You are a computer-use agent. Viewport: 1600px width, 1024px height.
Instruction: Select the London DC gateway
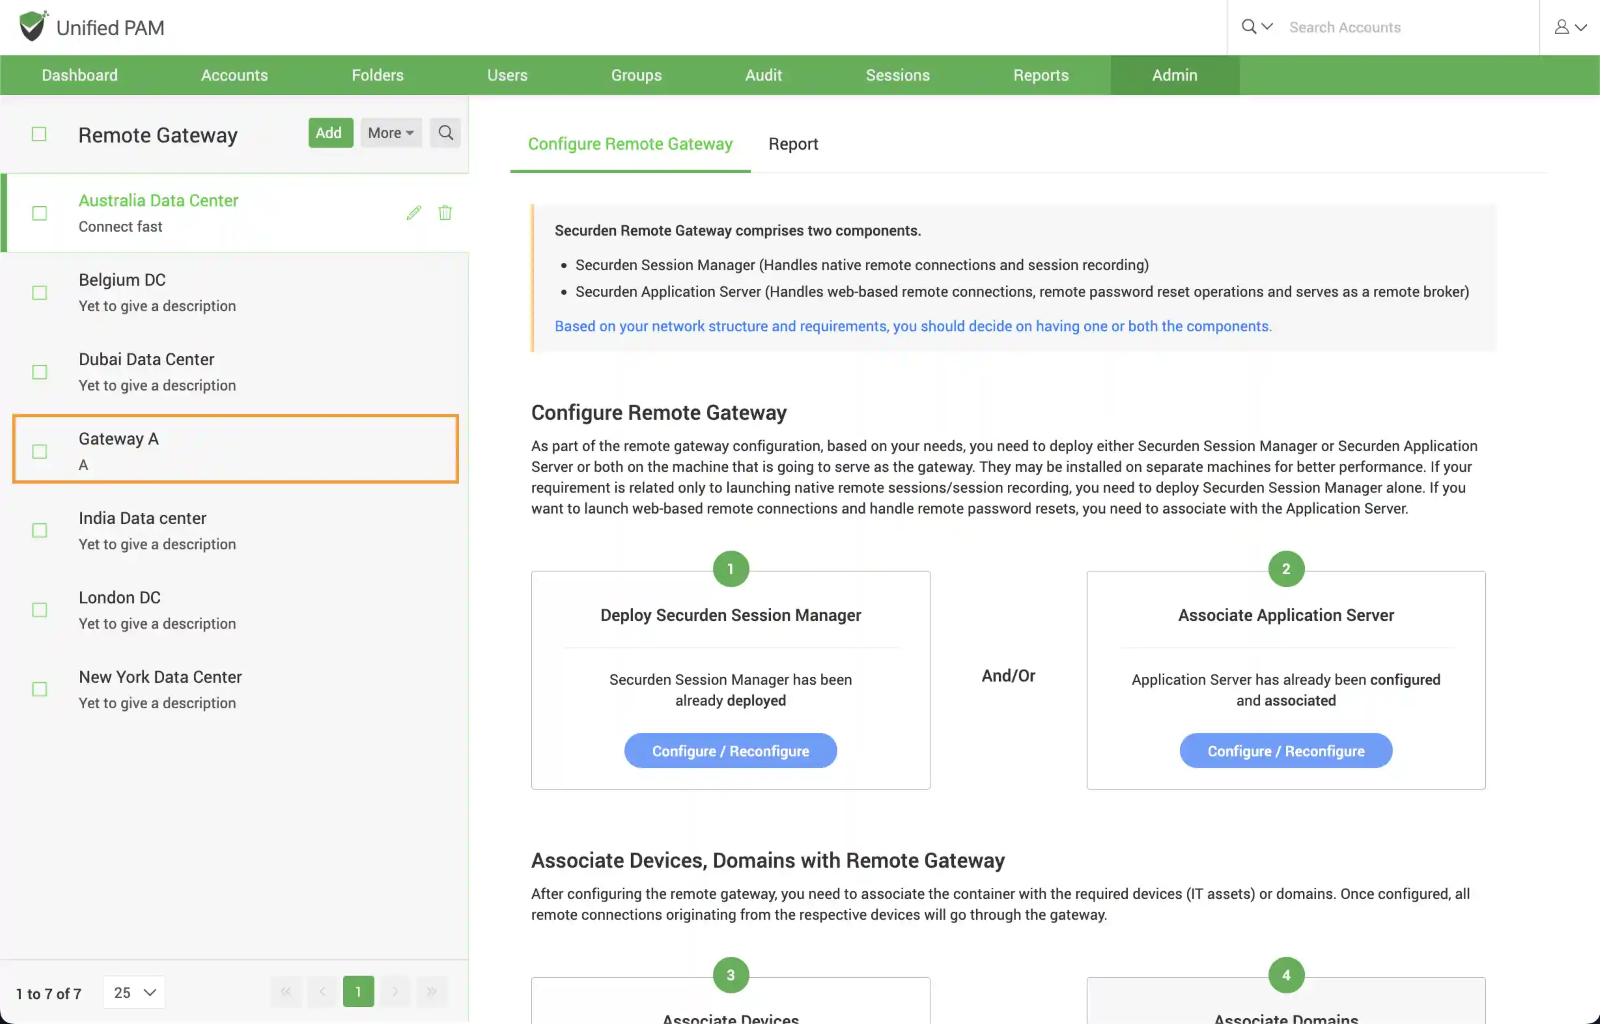click(x=236, y=610)
